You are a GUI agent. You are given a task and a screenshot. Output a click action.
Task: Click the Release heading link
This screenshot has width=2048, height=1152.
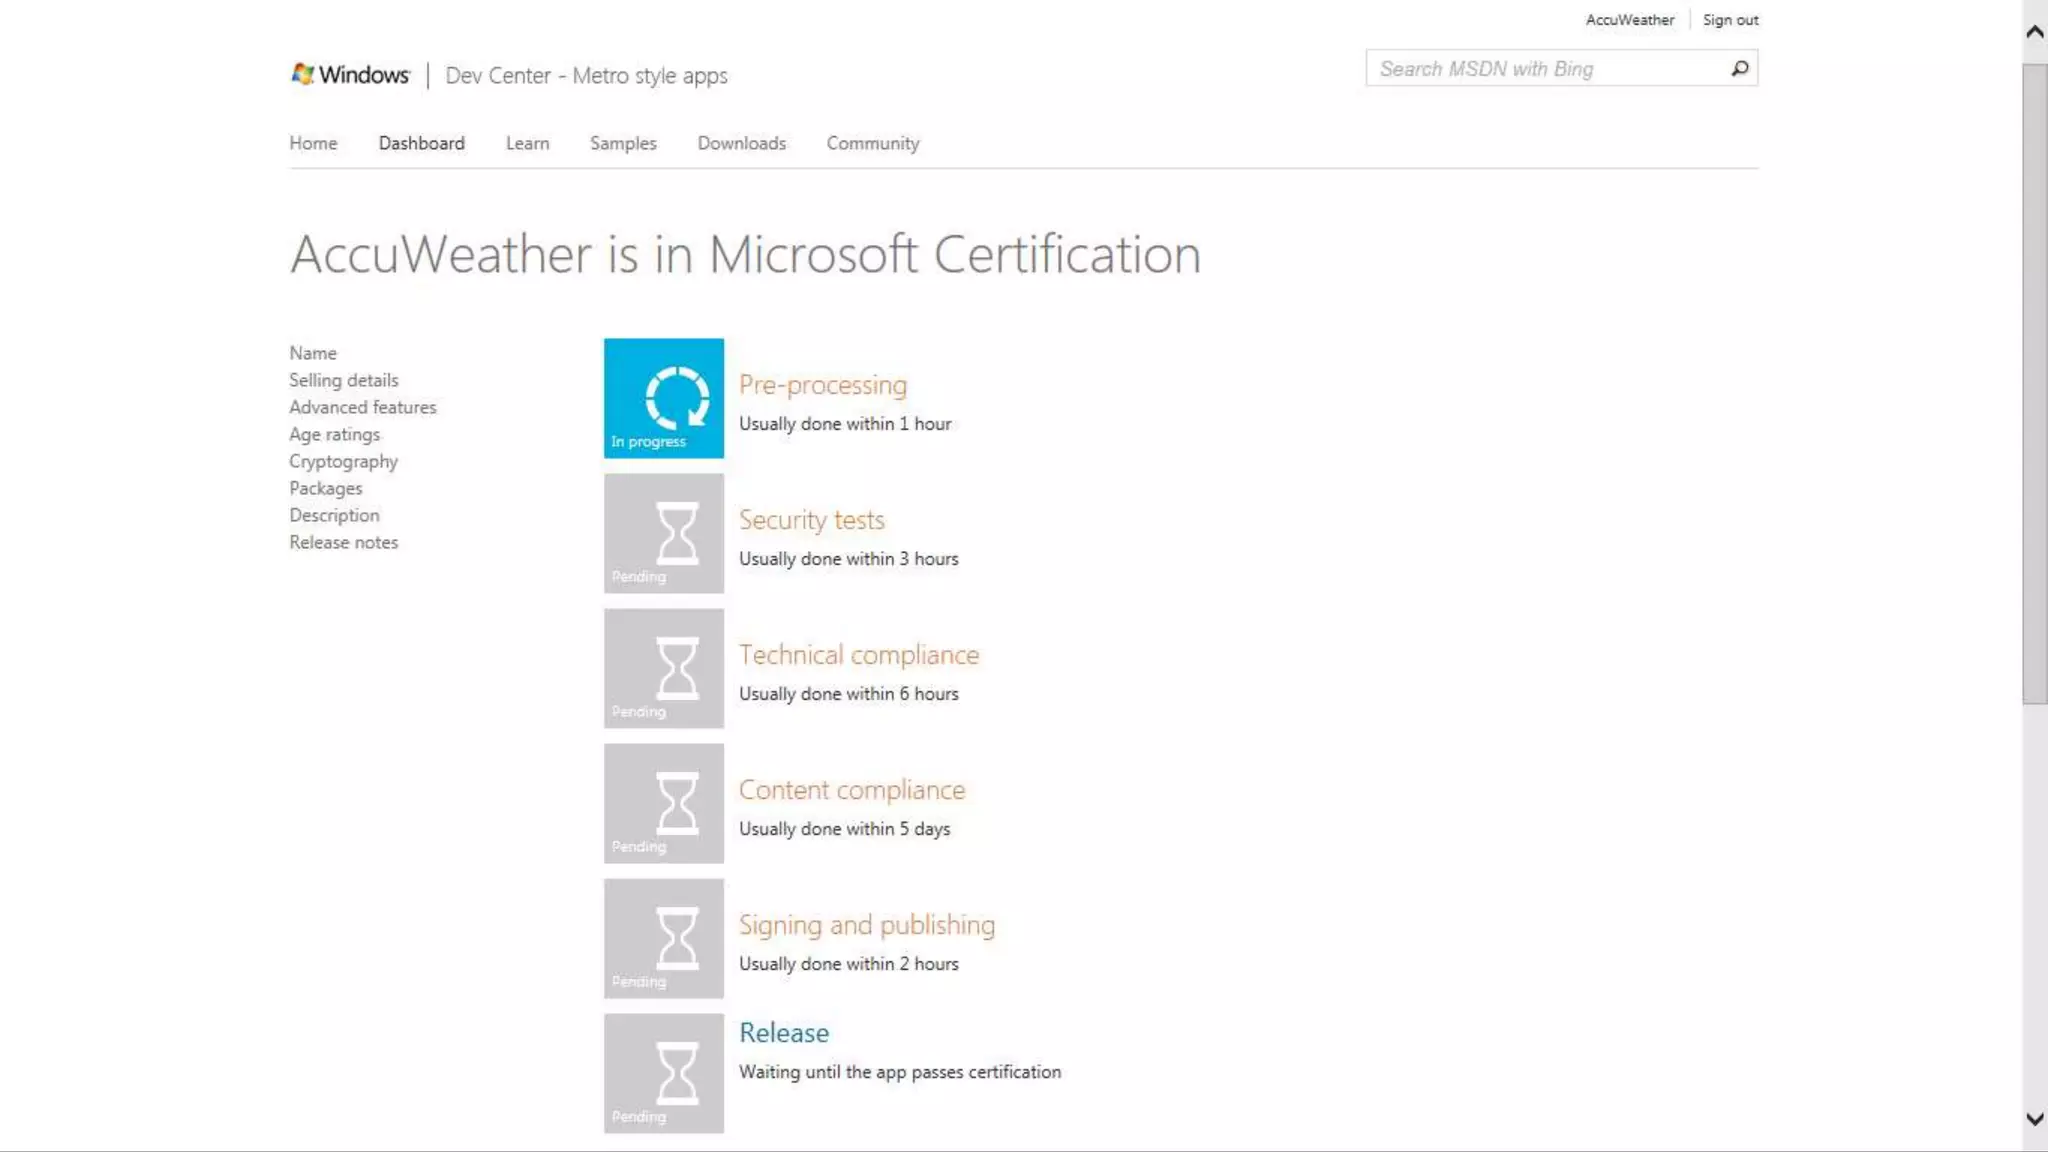[x=784, y=1032]
